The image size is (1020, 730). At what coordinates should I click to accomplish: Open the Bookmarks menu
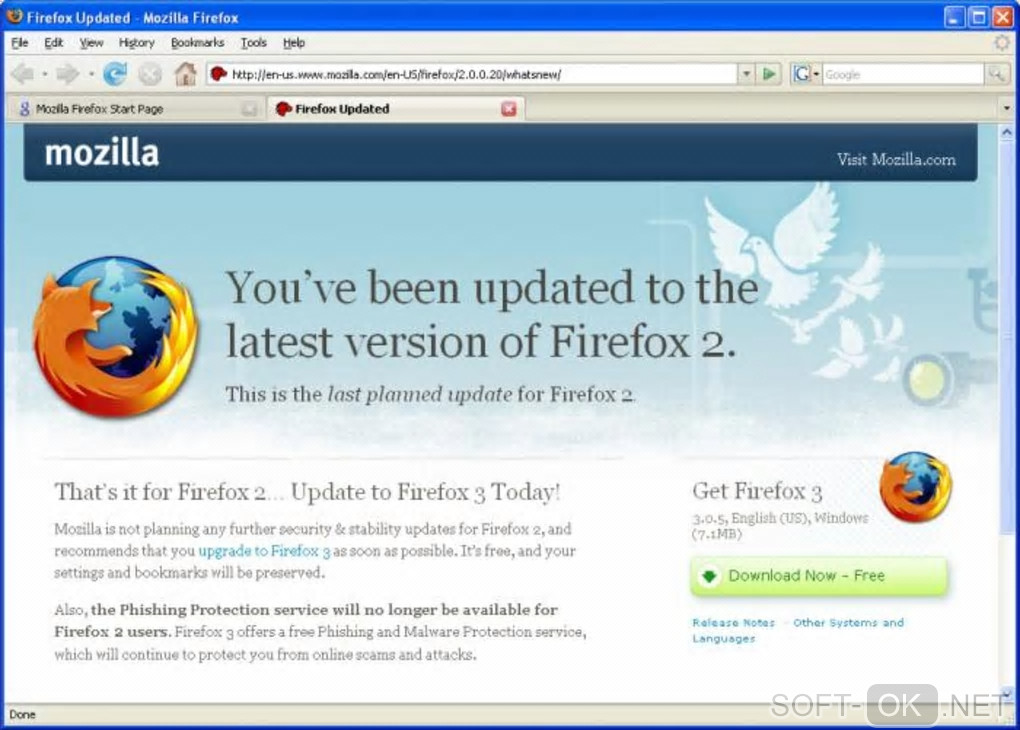click(197, 43)
